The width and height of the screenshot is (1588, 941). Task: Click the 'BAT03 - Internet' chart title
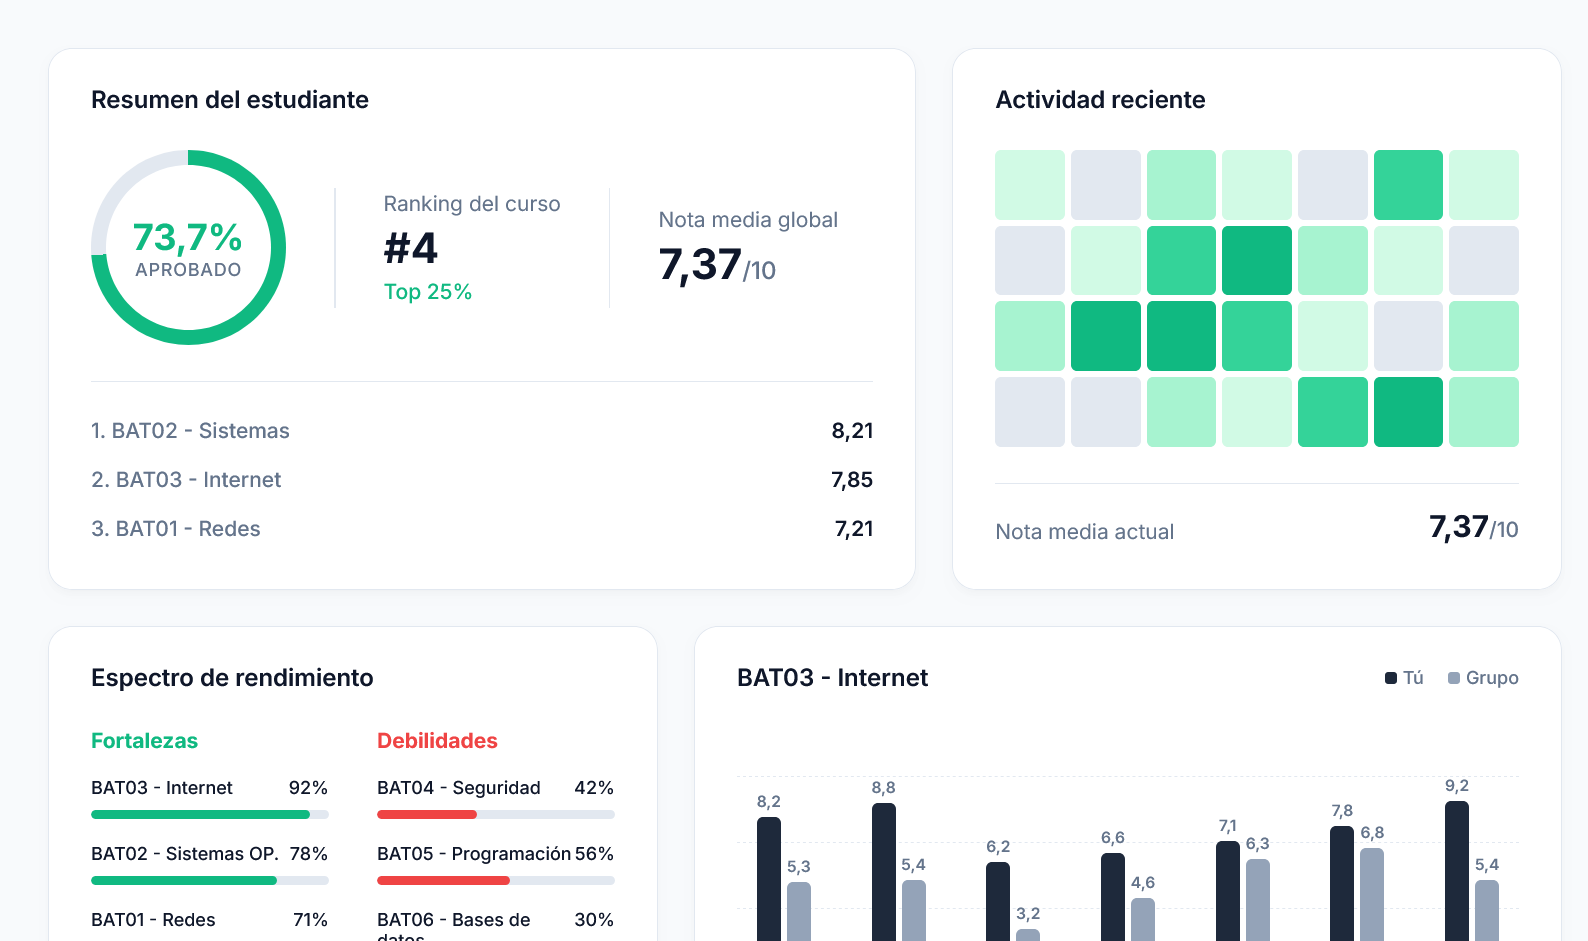click(x=832, y=678)
